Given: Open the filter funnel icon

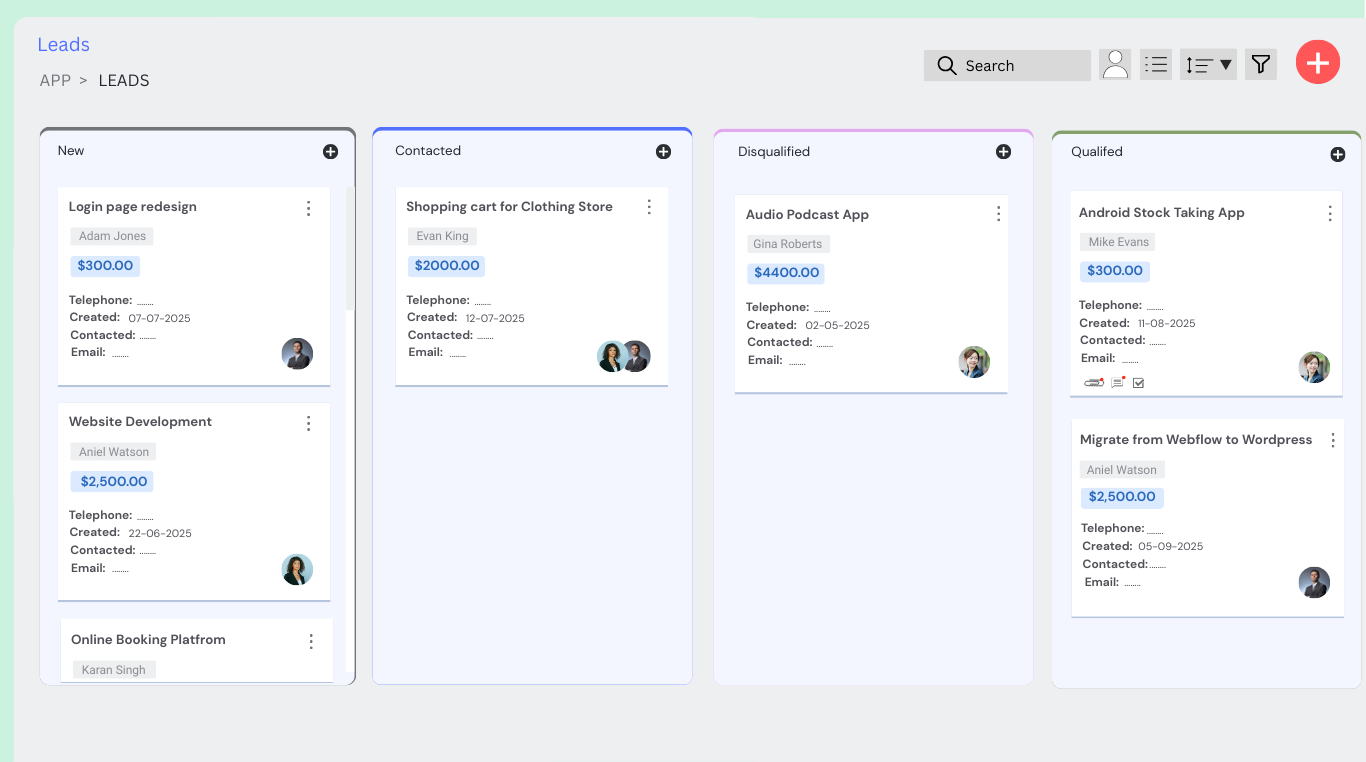Looking at the screenshot, I should click(x=1260, y=65).
